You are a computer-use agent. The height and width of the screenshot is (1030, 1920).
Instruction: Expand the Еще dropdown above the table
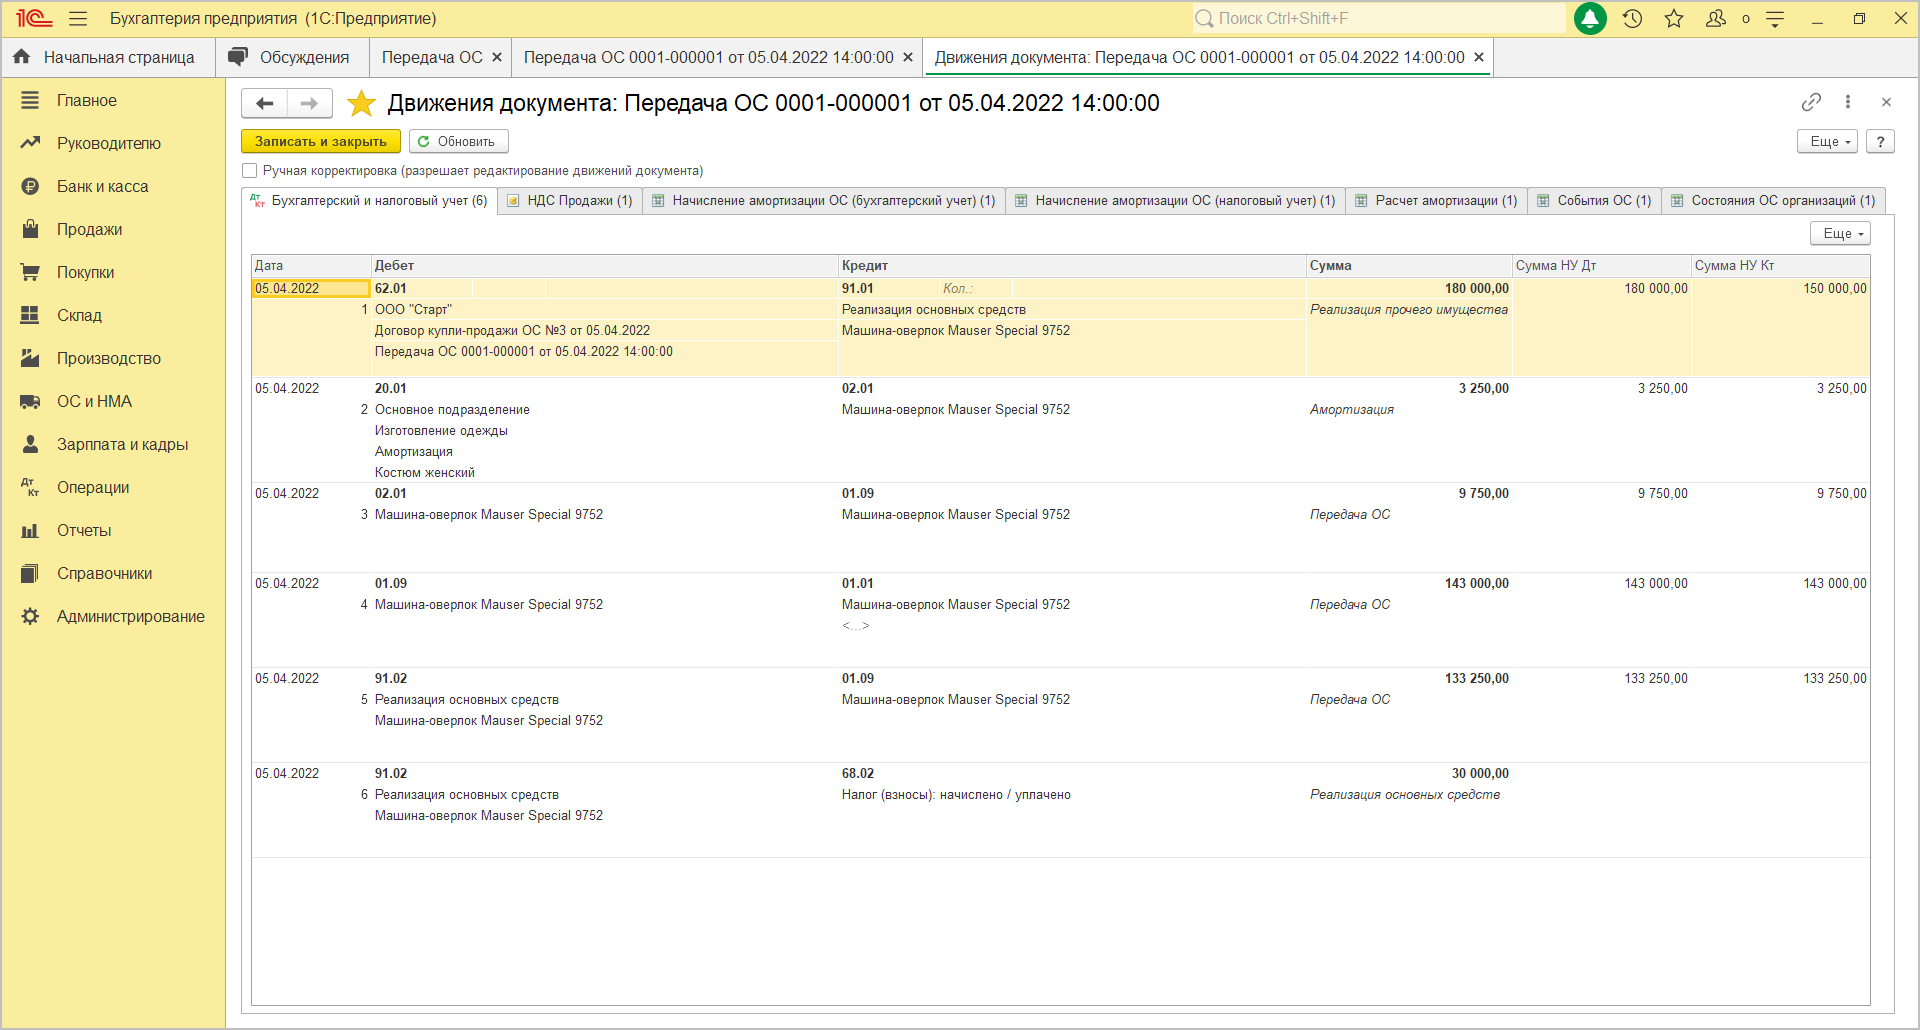tap(1840, 233)
